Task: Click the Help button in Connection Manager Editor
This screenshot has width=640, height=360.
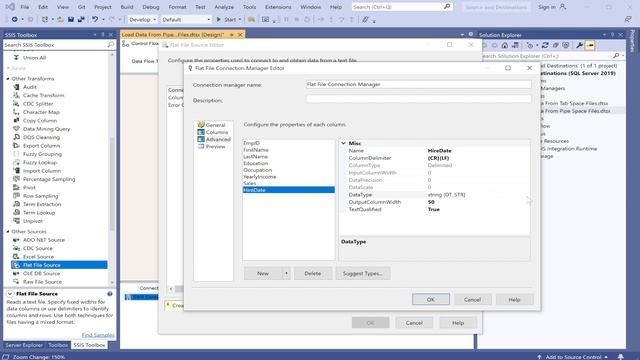Action: pos(514,299)
